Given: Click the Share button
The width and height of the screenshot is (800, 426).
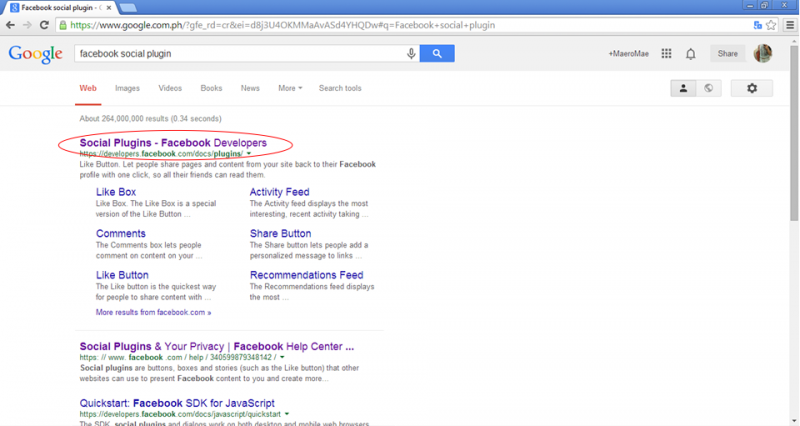Looking at the screenshot, I should coord(728,54).
